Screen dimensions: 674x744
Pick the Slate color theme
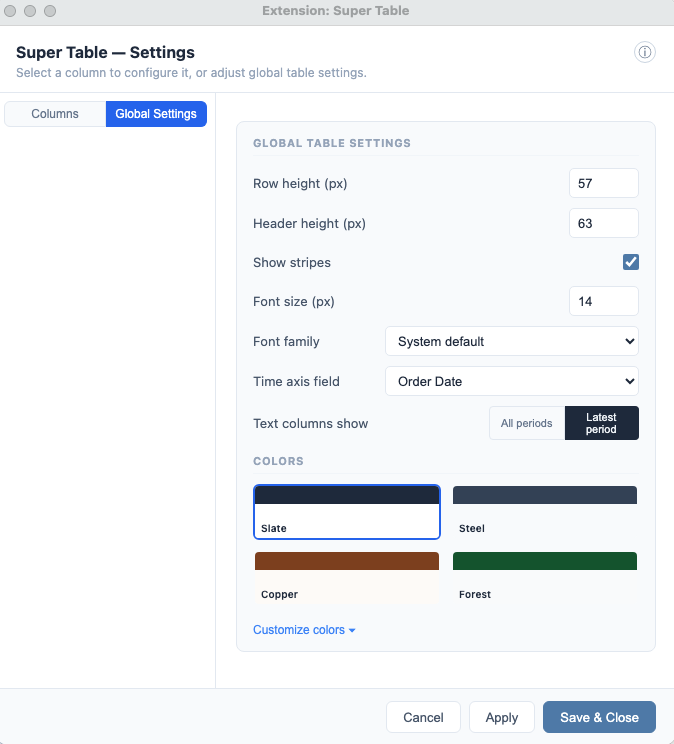pos(347,512)
